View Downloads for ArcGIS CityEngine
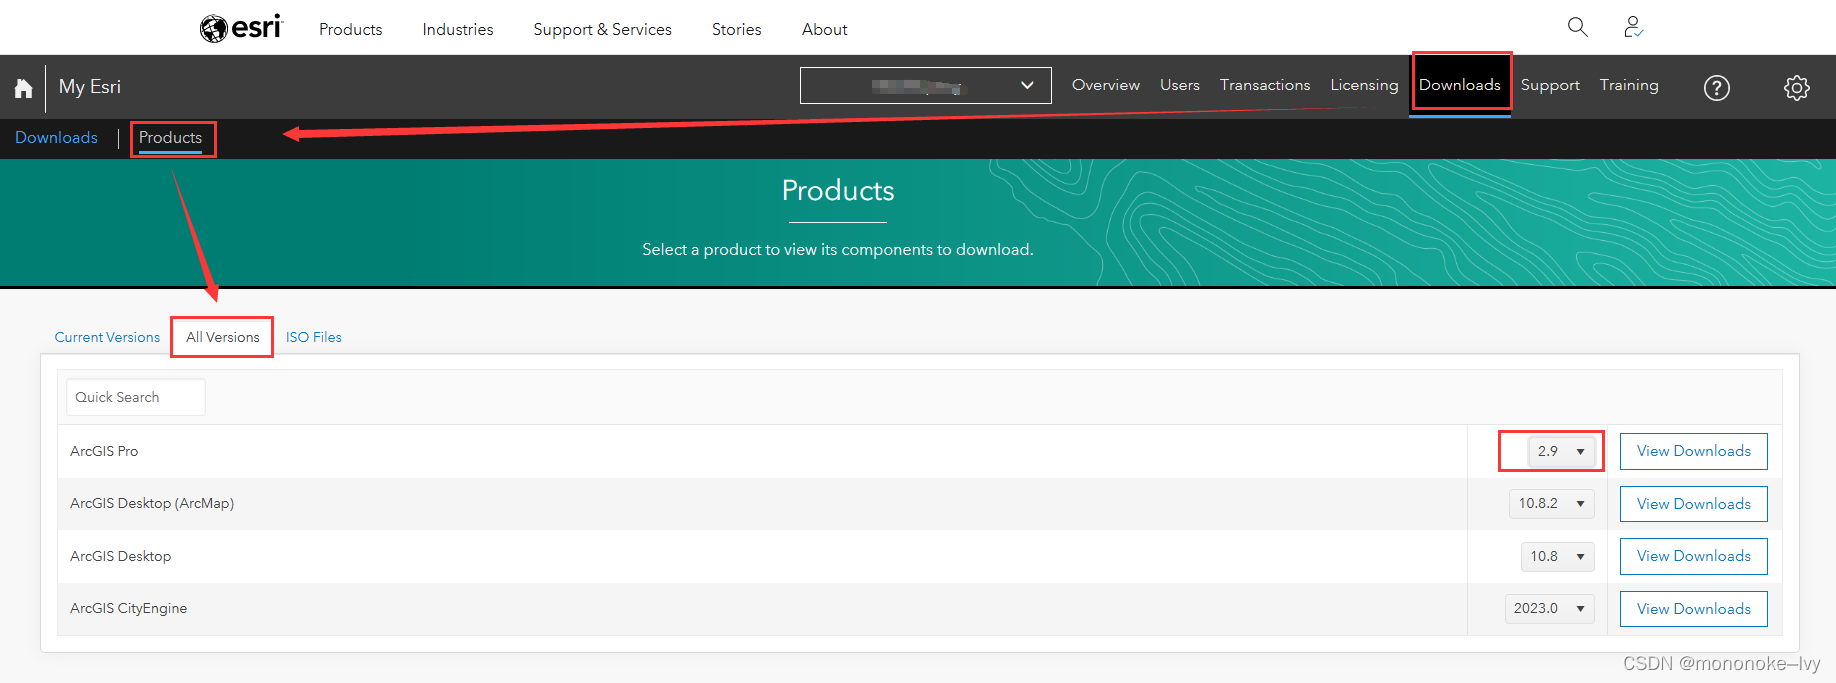1836x683 pixels. [x=1693, y=609]
